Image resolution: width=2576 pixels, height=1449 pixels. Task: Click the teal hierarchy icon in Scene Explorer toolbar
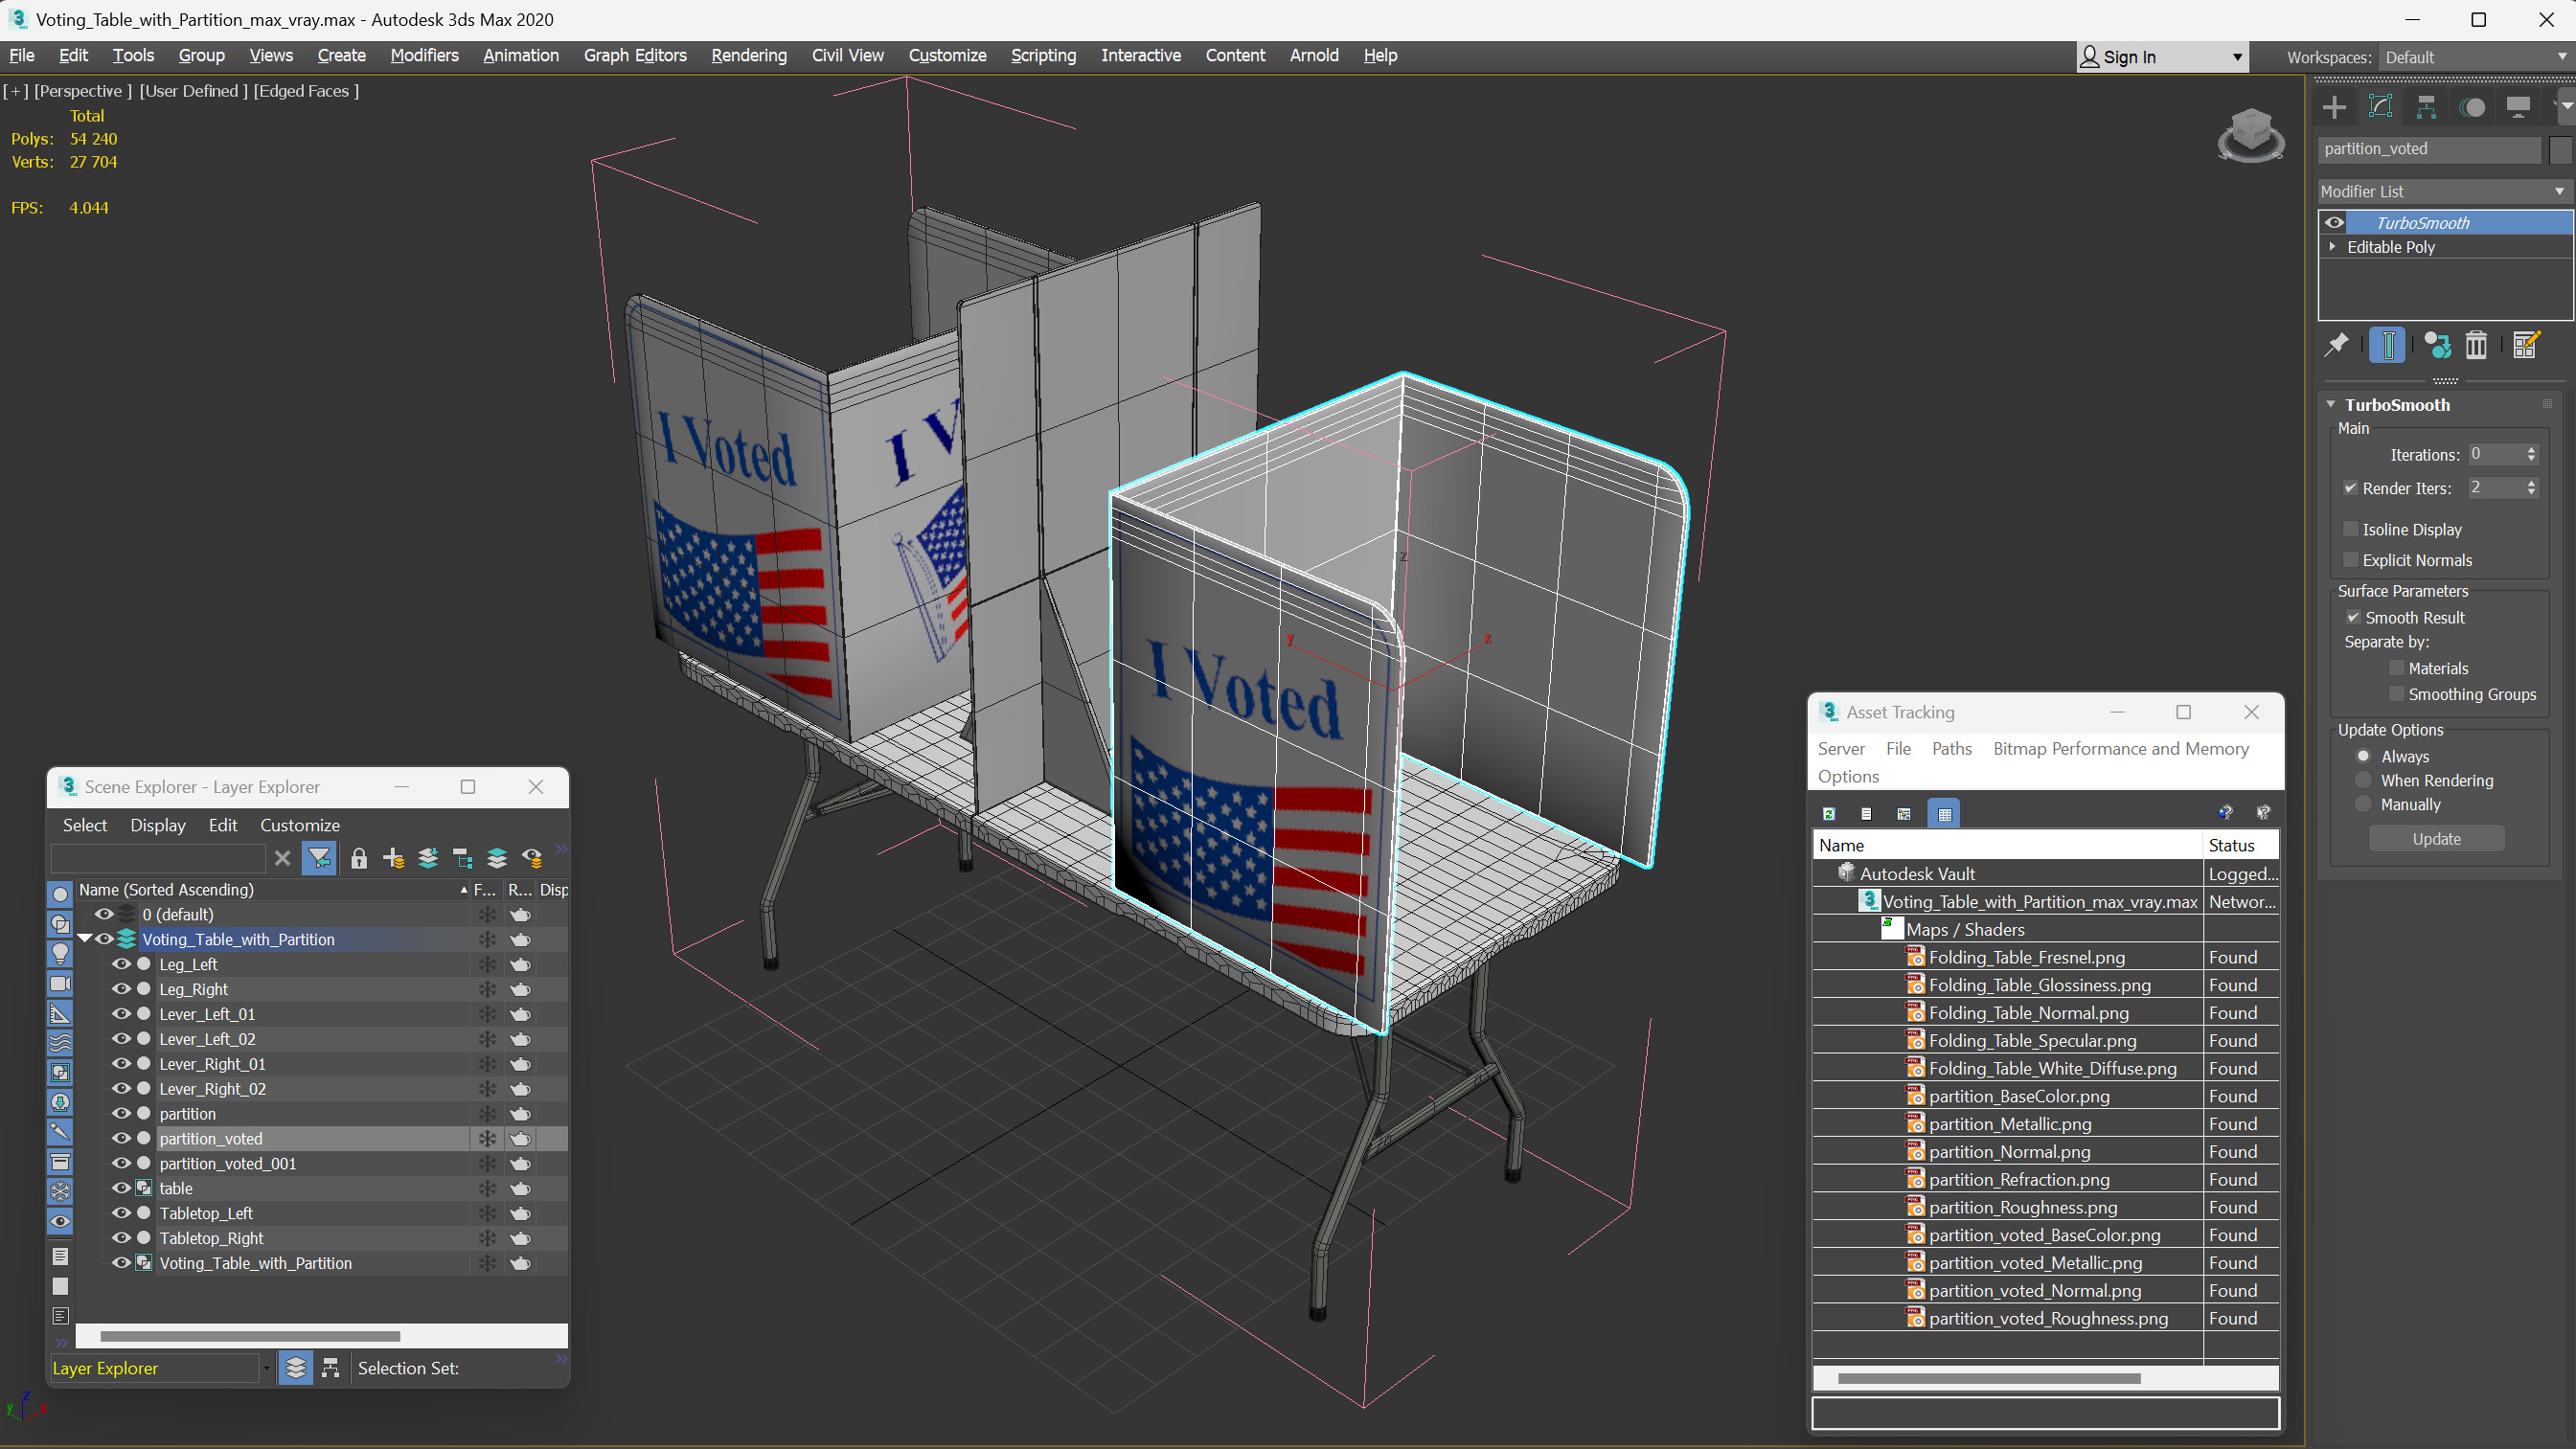point(462,858)
